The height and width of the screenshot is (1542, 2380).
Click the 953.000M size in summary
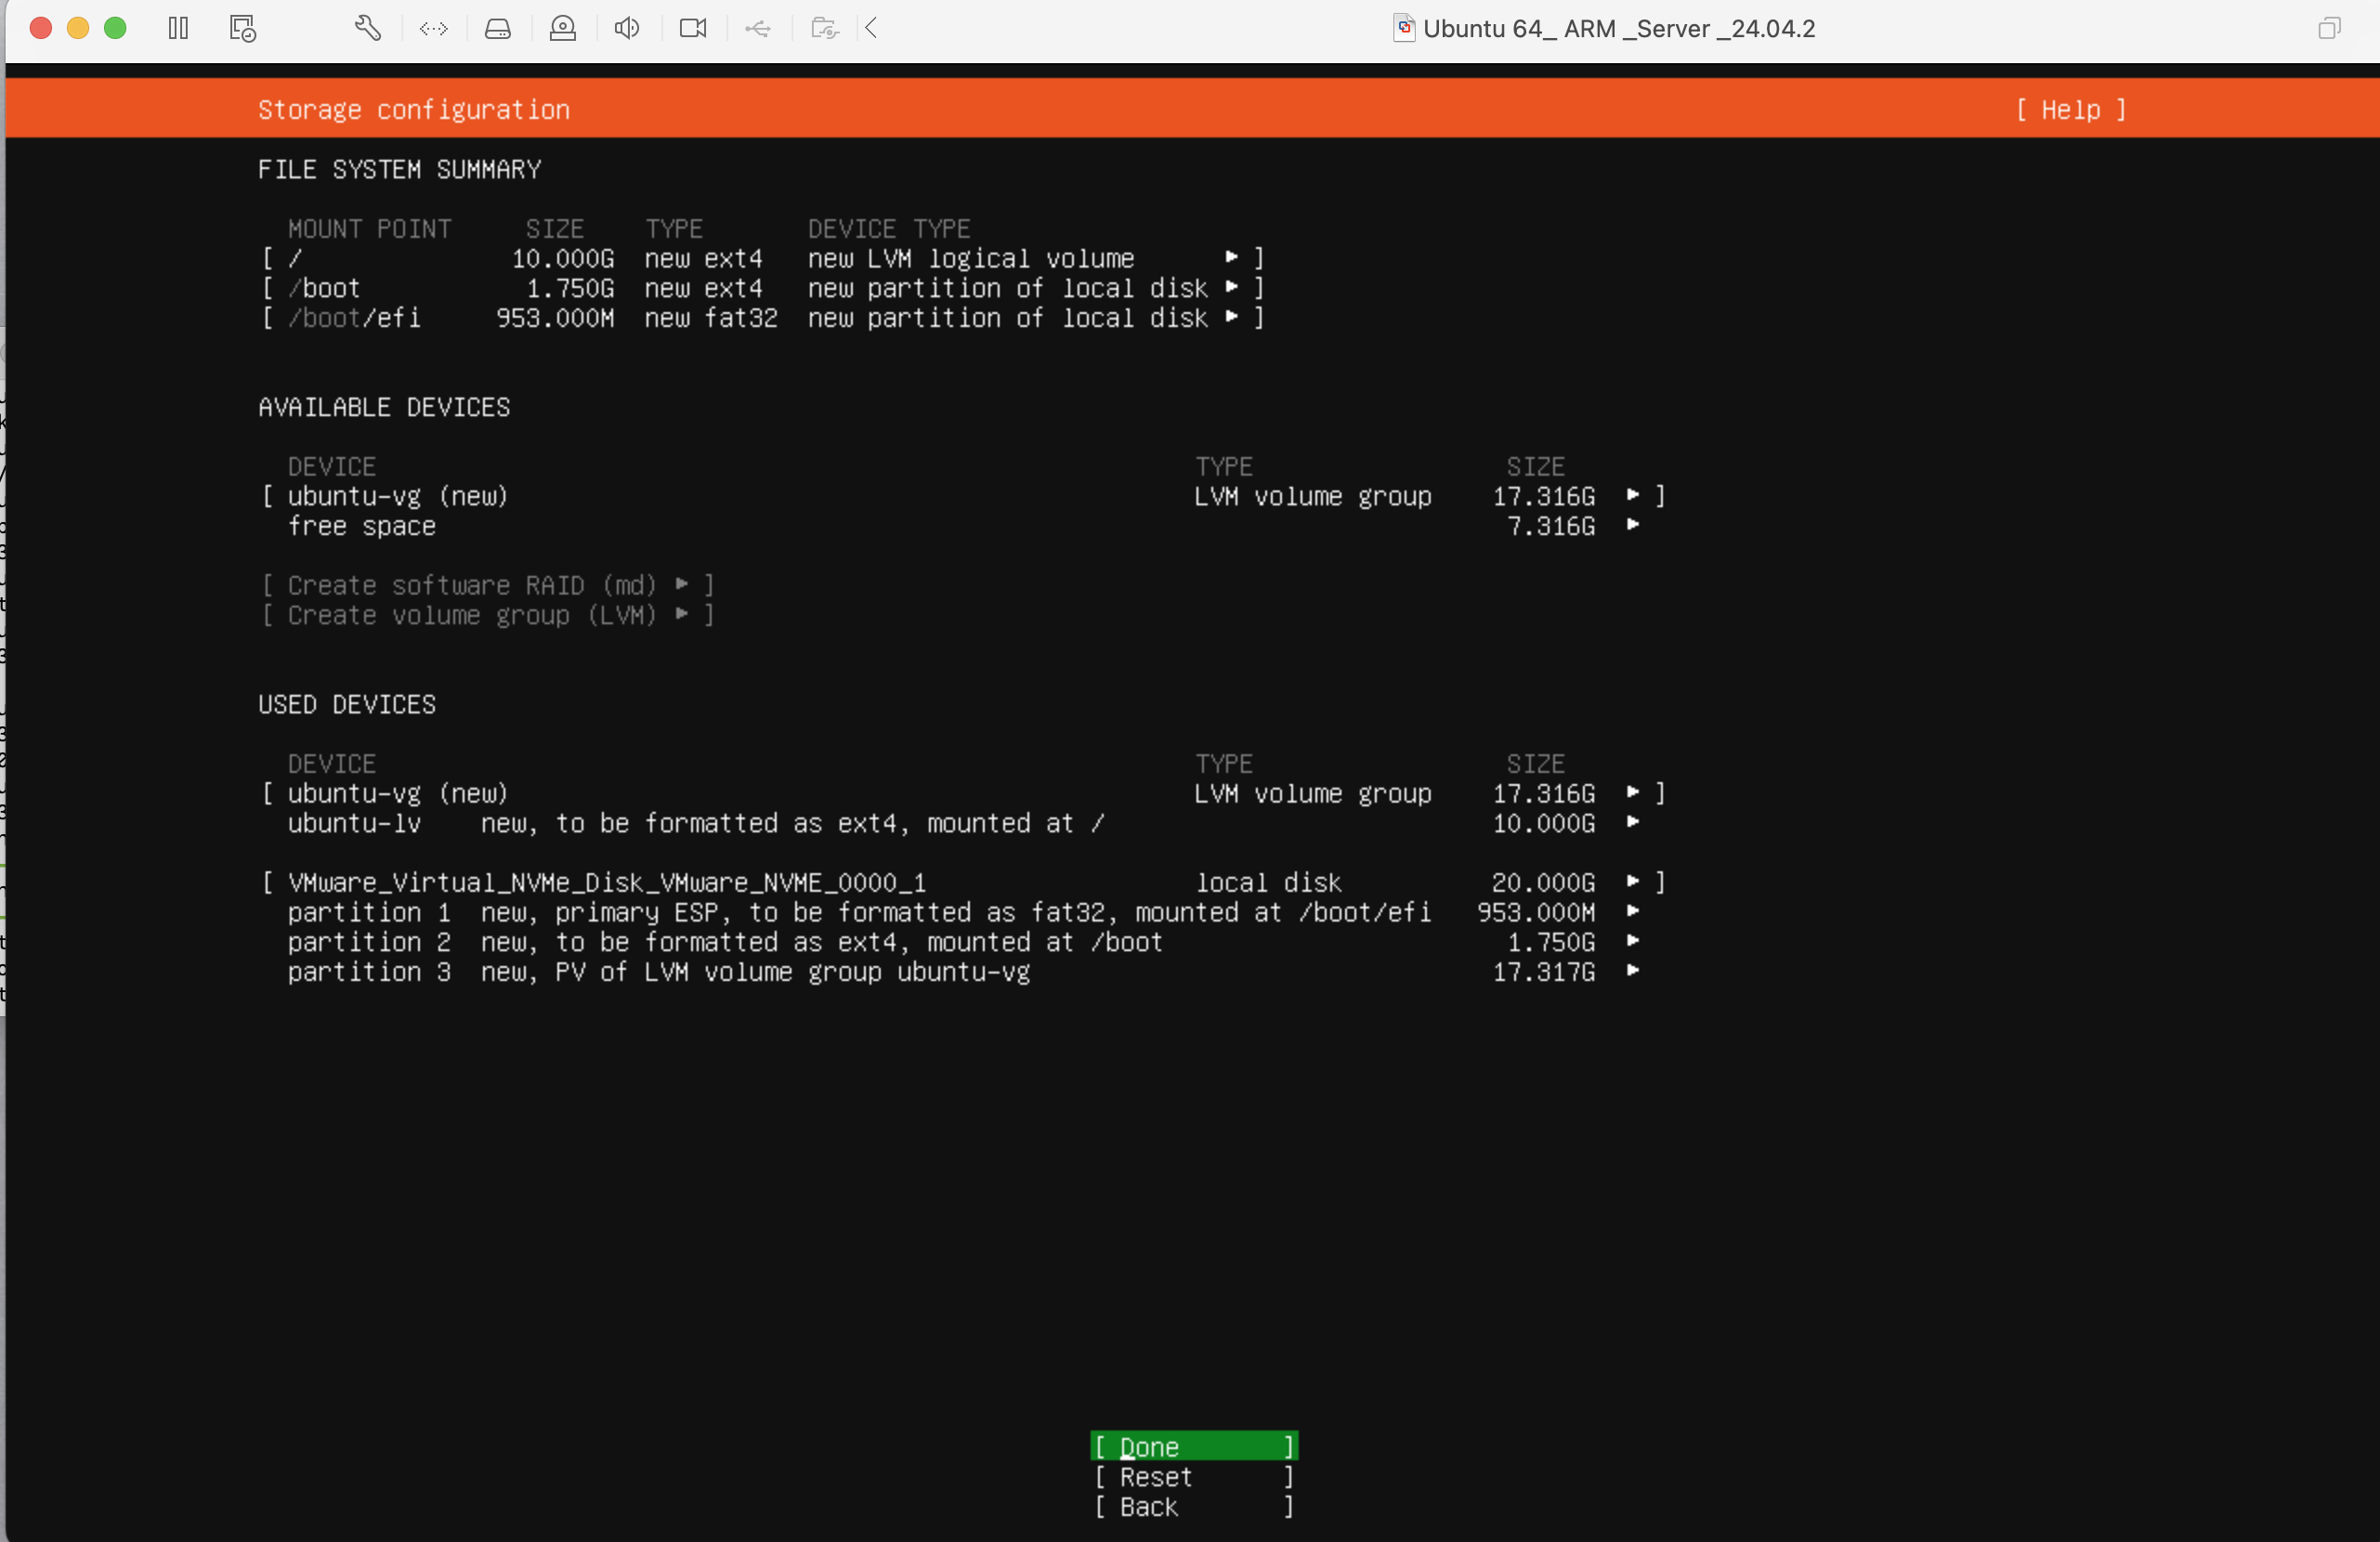(x=556, y=318)
